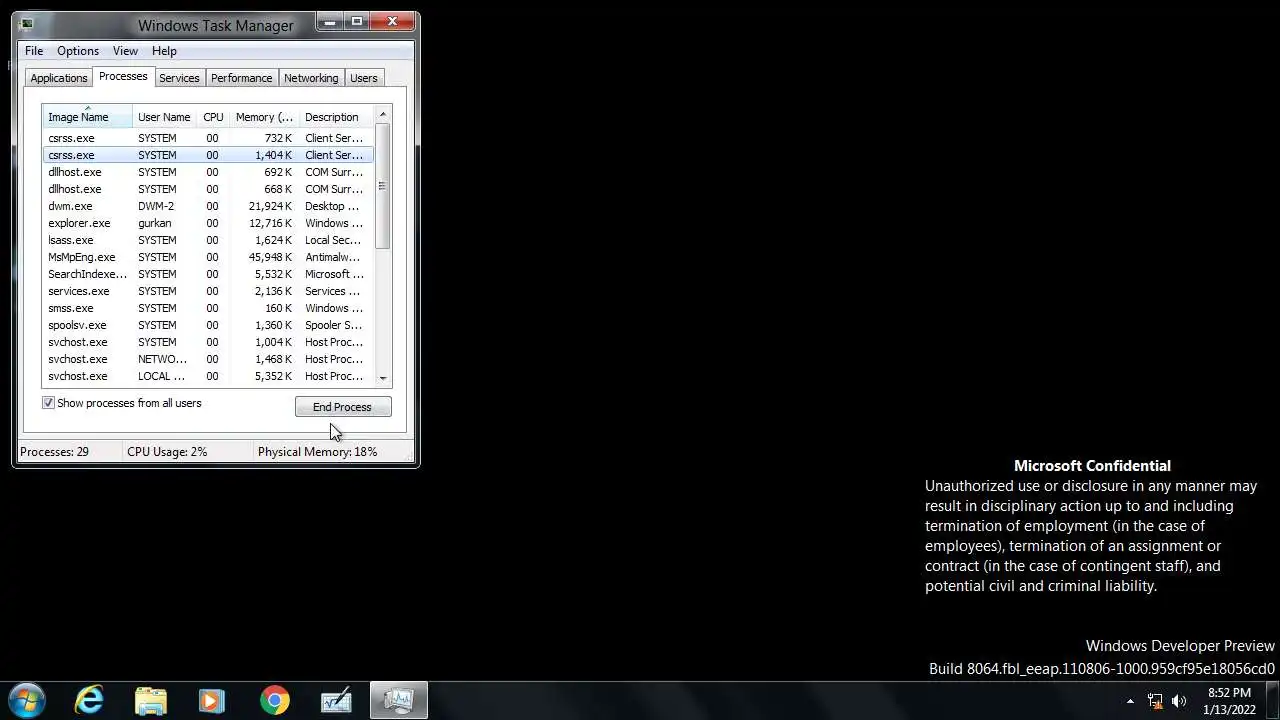The width and height of the screenshot is (1280, 720).
Task: Close the Windows Task Manager window
Action: point(392,21)
